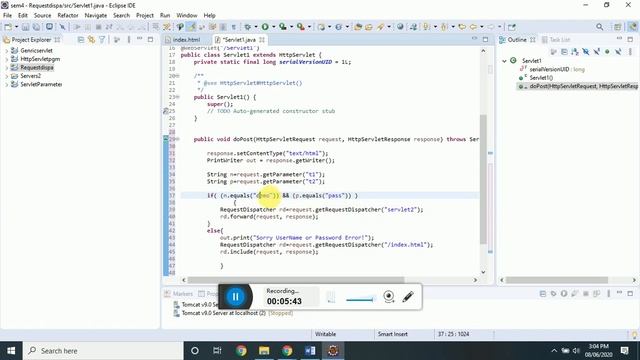Click the Windows Start button

[x=11, y=351]
